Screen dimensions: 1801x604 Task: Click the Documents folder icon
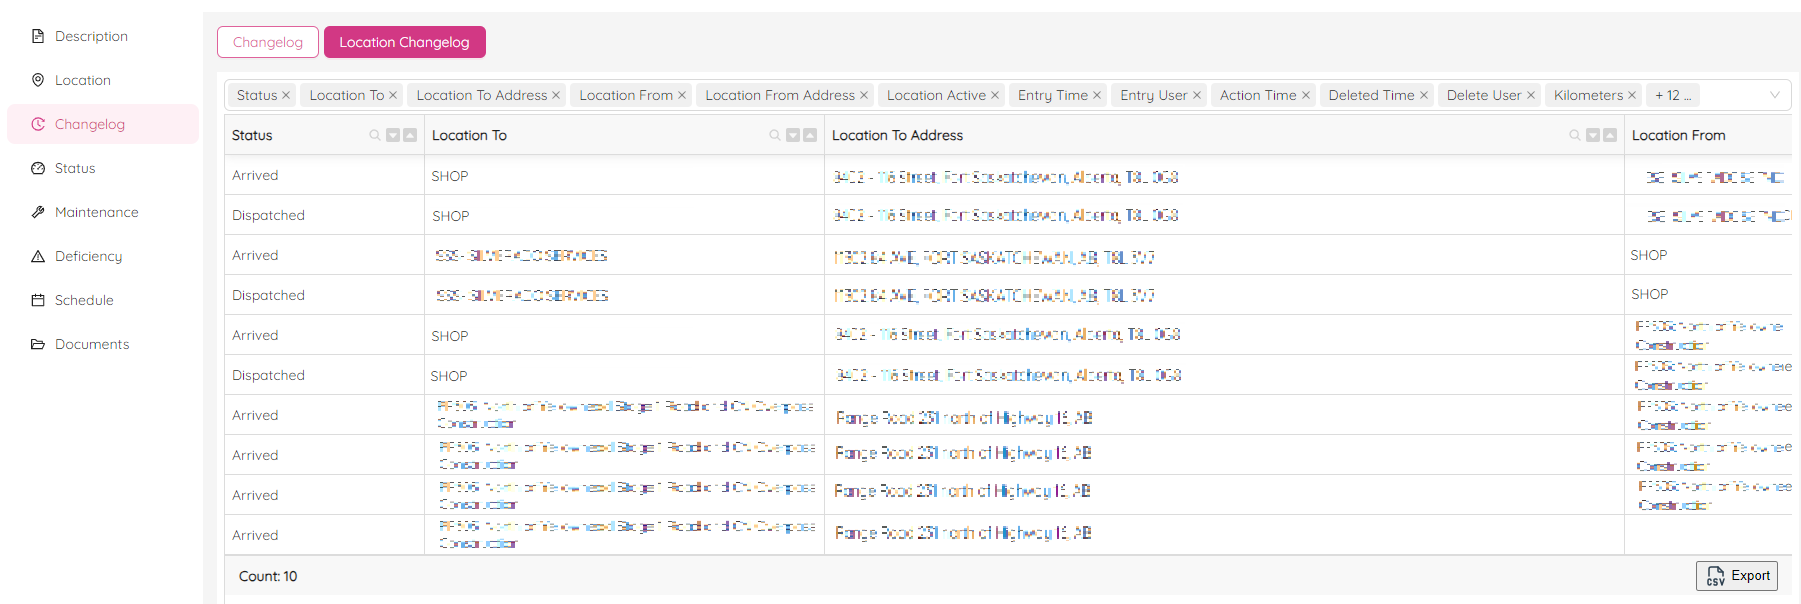coord(38,344)
